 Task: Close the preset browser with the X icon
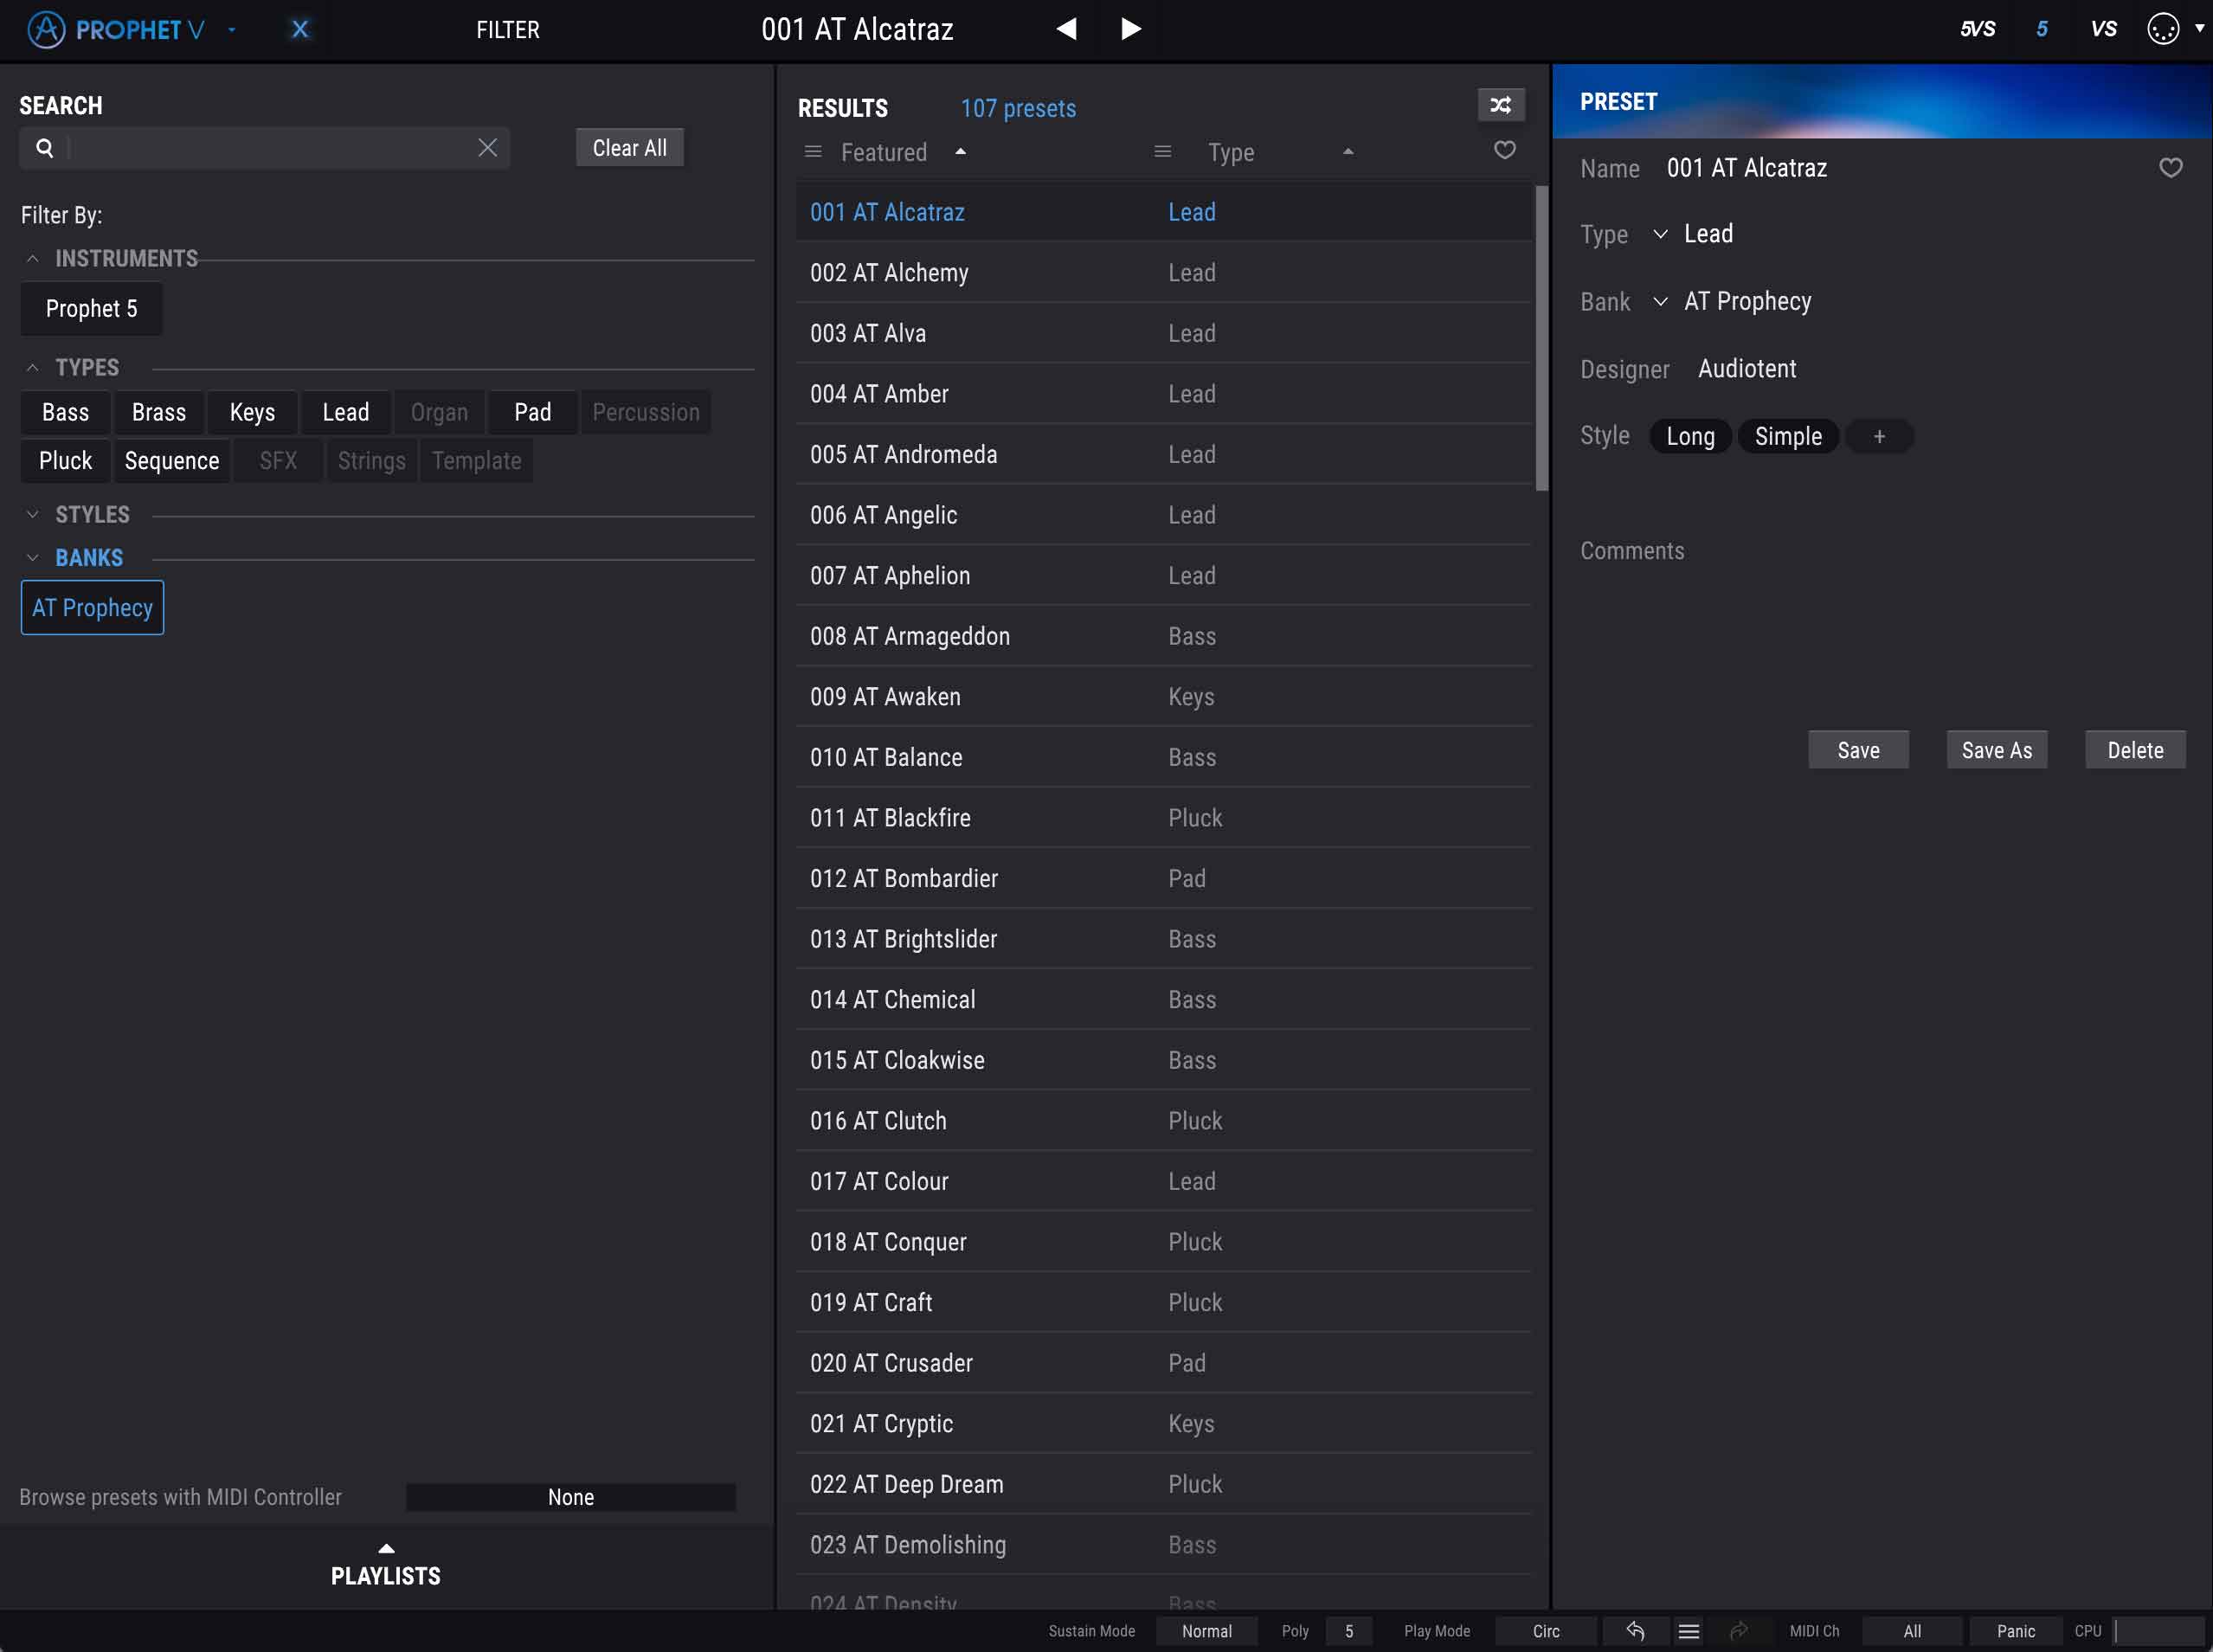click(x=299, y=29)
